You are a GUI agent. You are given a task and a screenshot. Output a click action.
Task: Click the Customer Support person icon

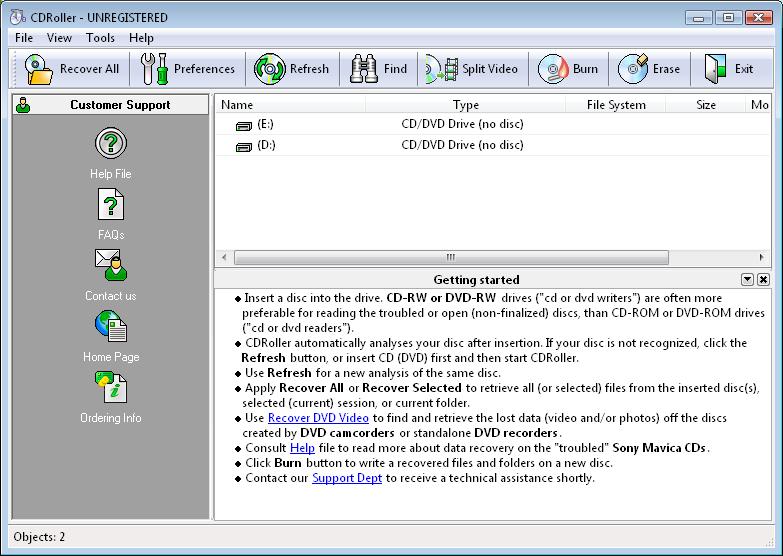click(23, 105)
